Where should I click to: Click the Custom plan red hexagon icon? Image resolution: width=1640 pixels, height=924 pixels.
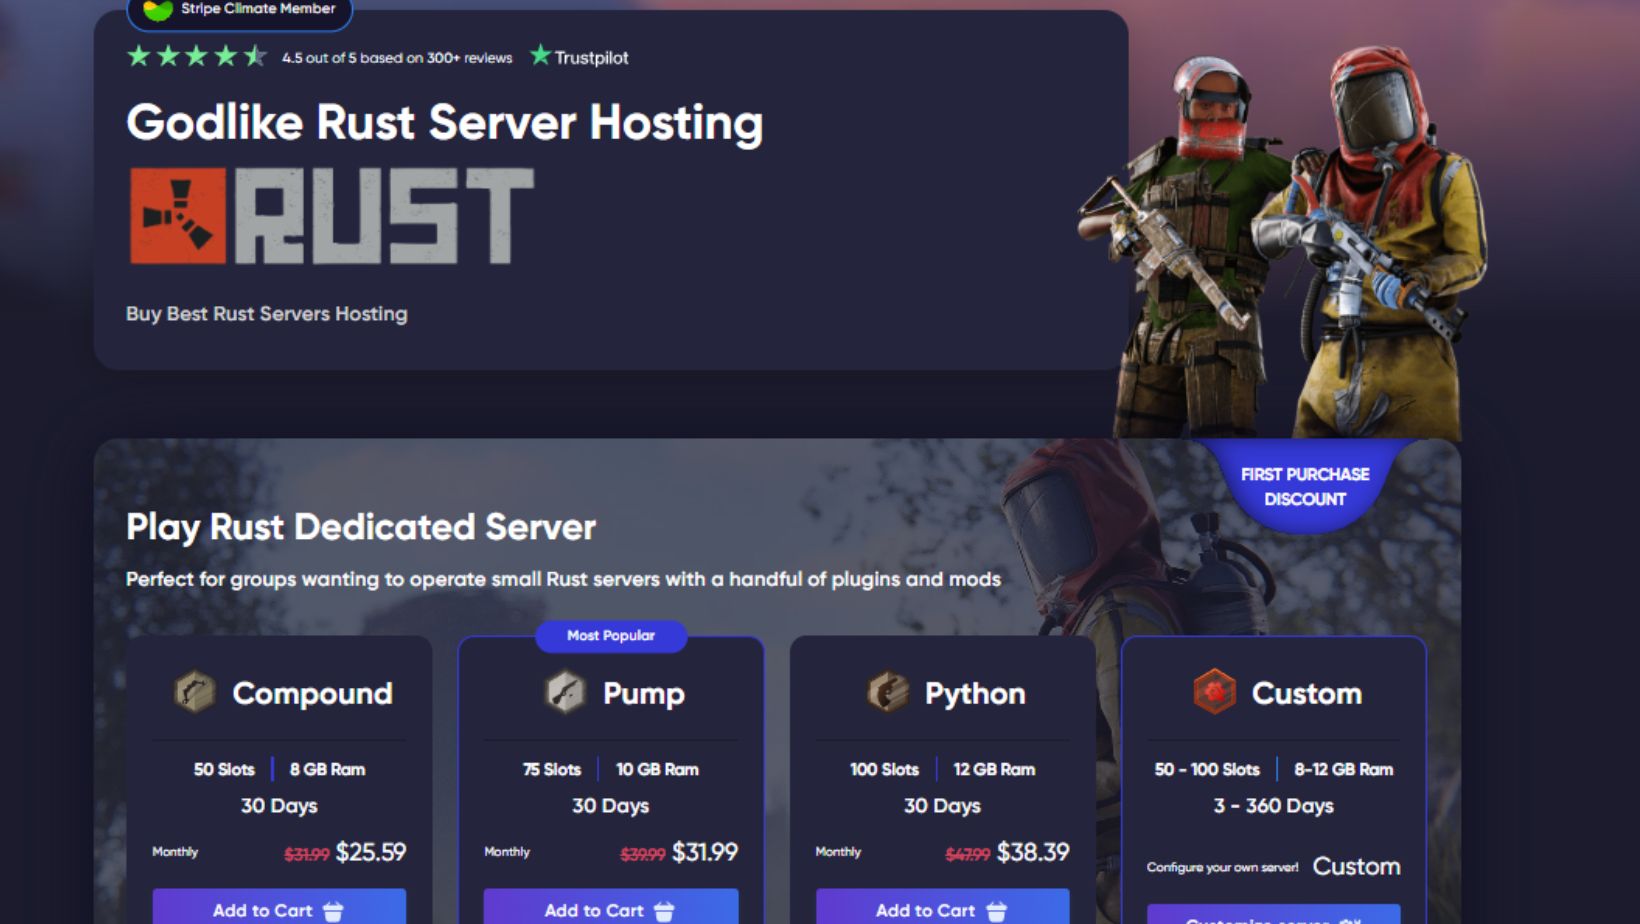pyautogui.click(x=1214, y=692)
